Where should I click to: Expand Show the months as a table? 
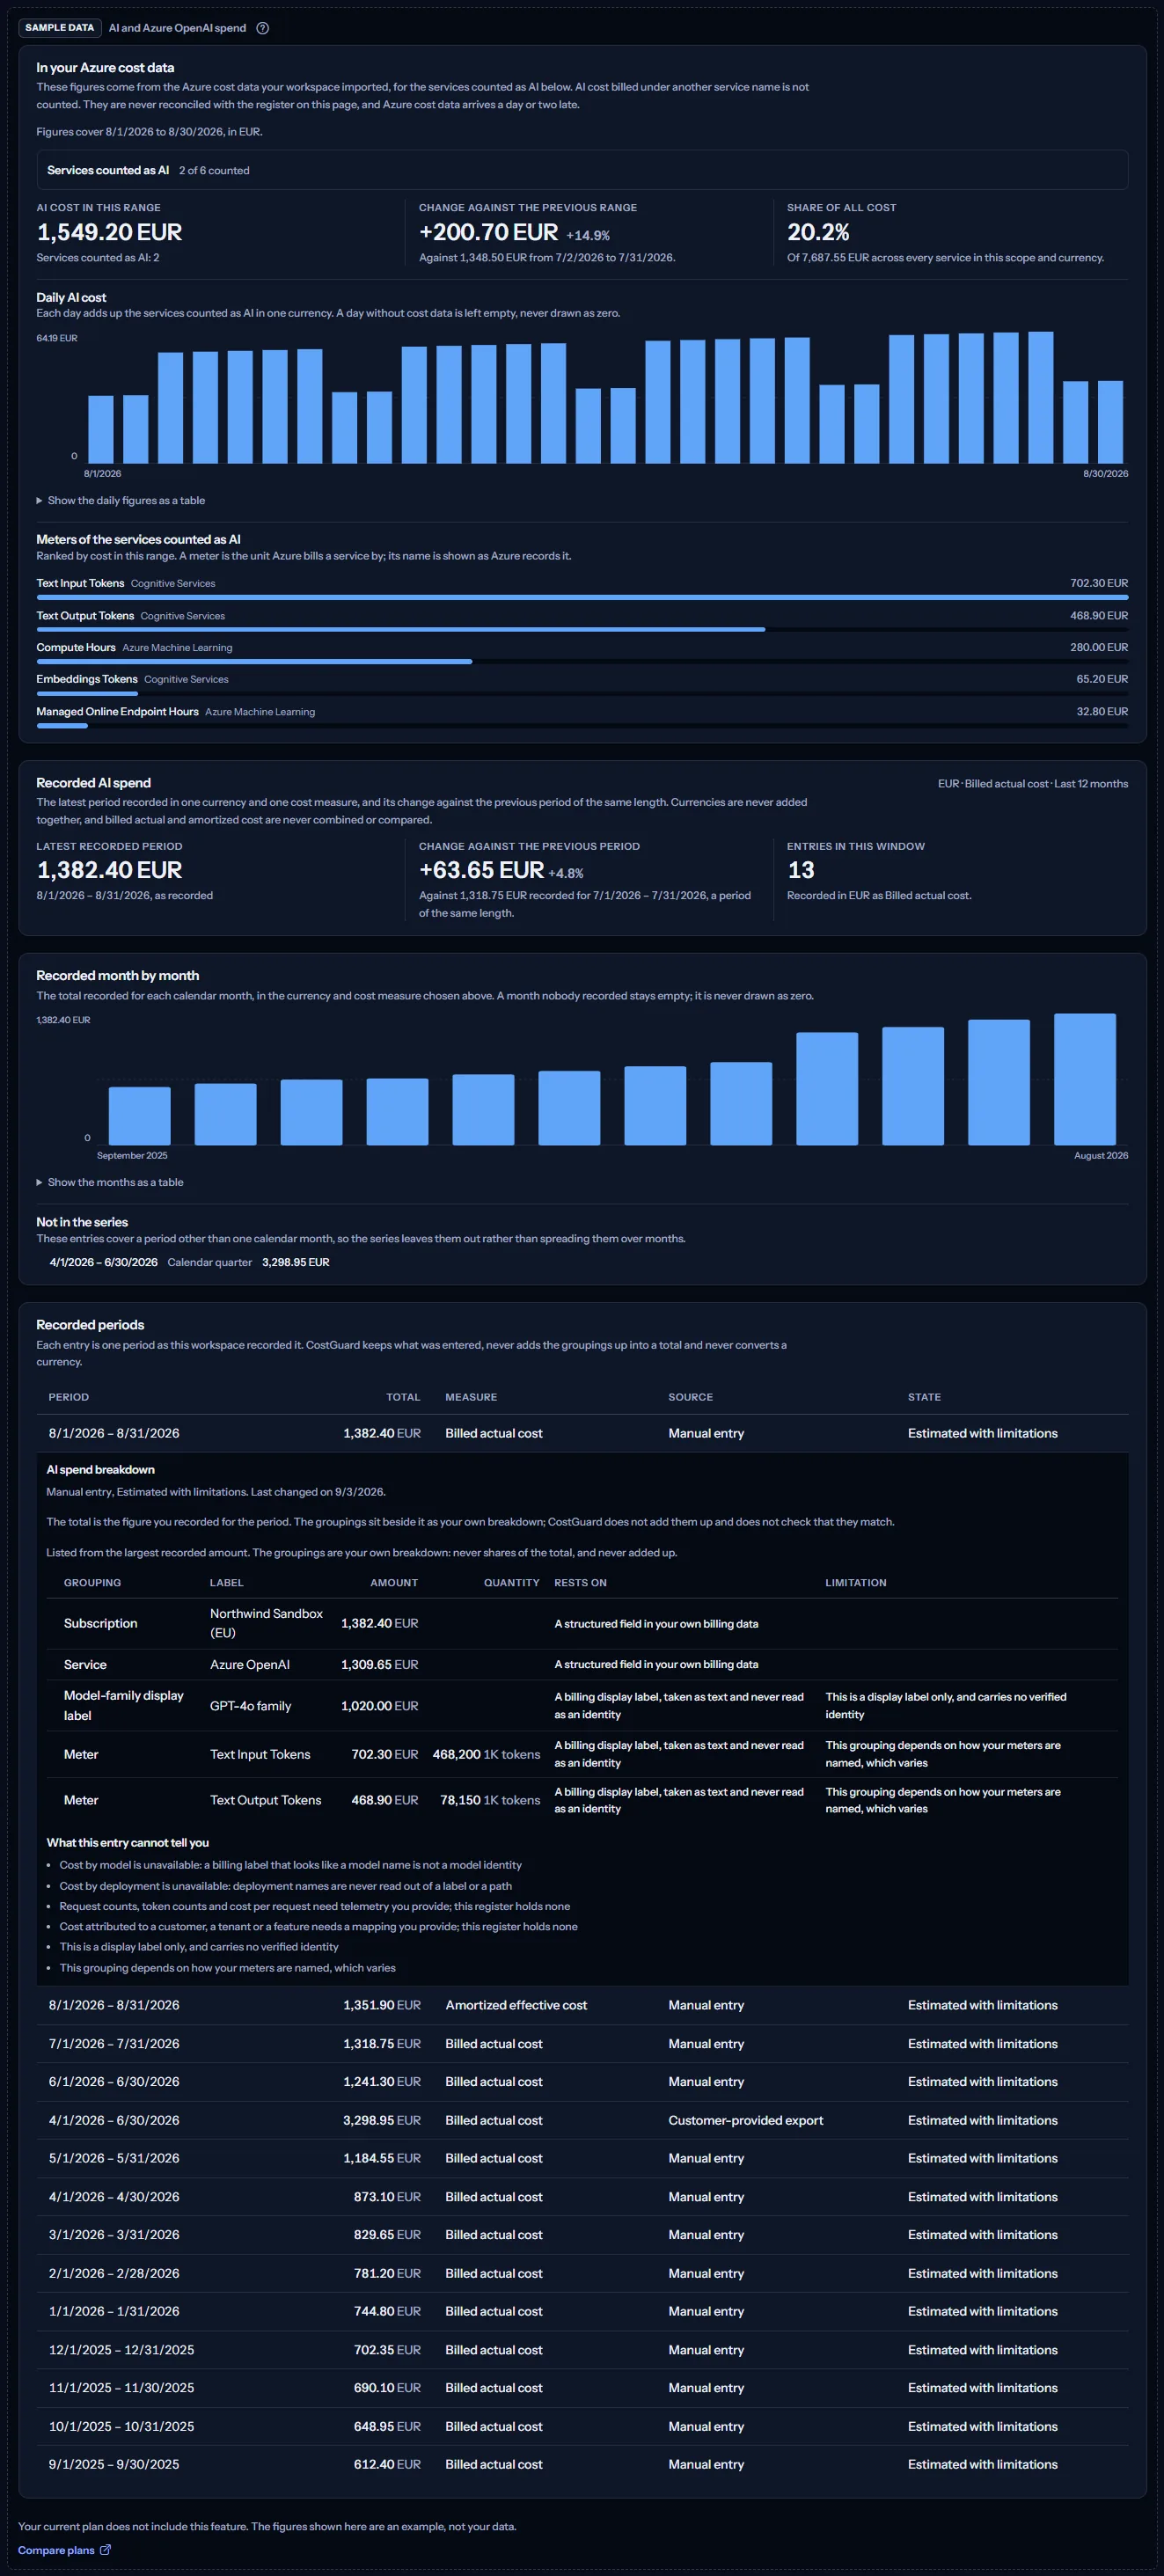pyautogui.click(x=110, y=1182)
